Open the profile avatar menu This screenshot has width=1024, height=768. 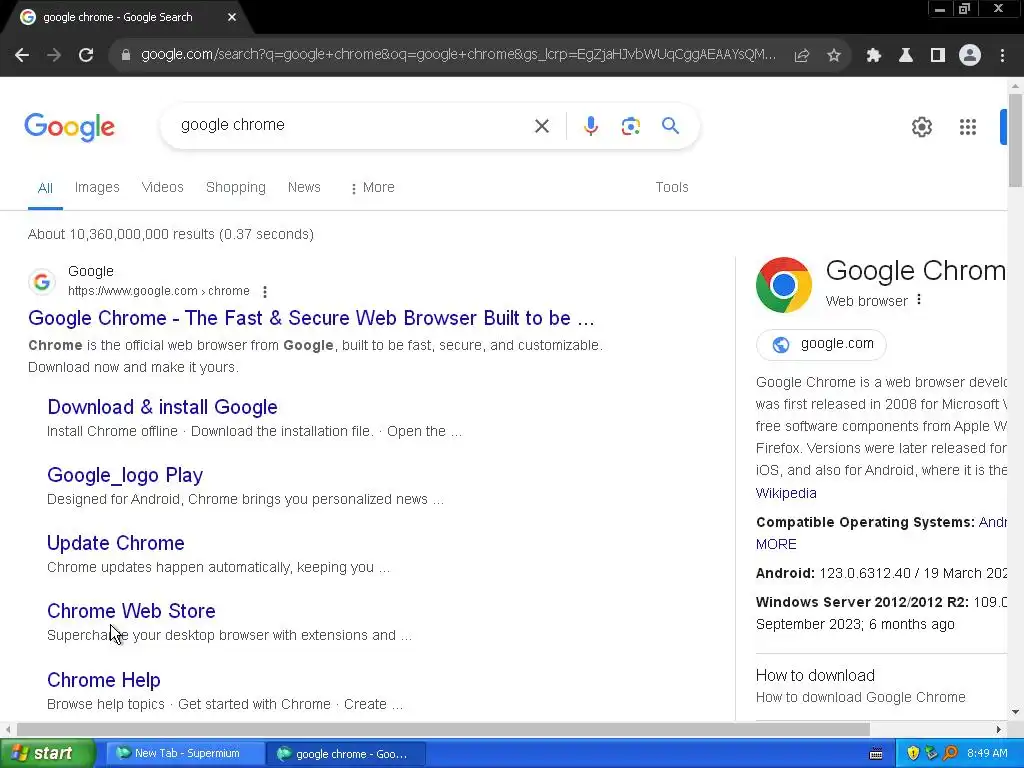[970, 56]
